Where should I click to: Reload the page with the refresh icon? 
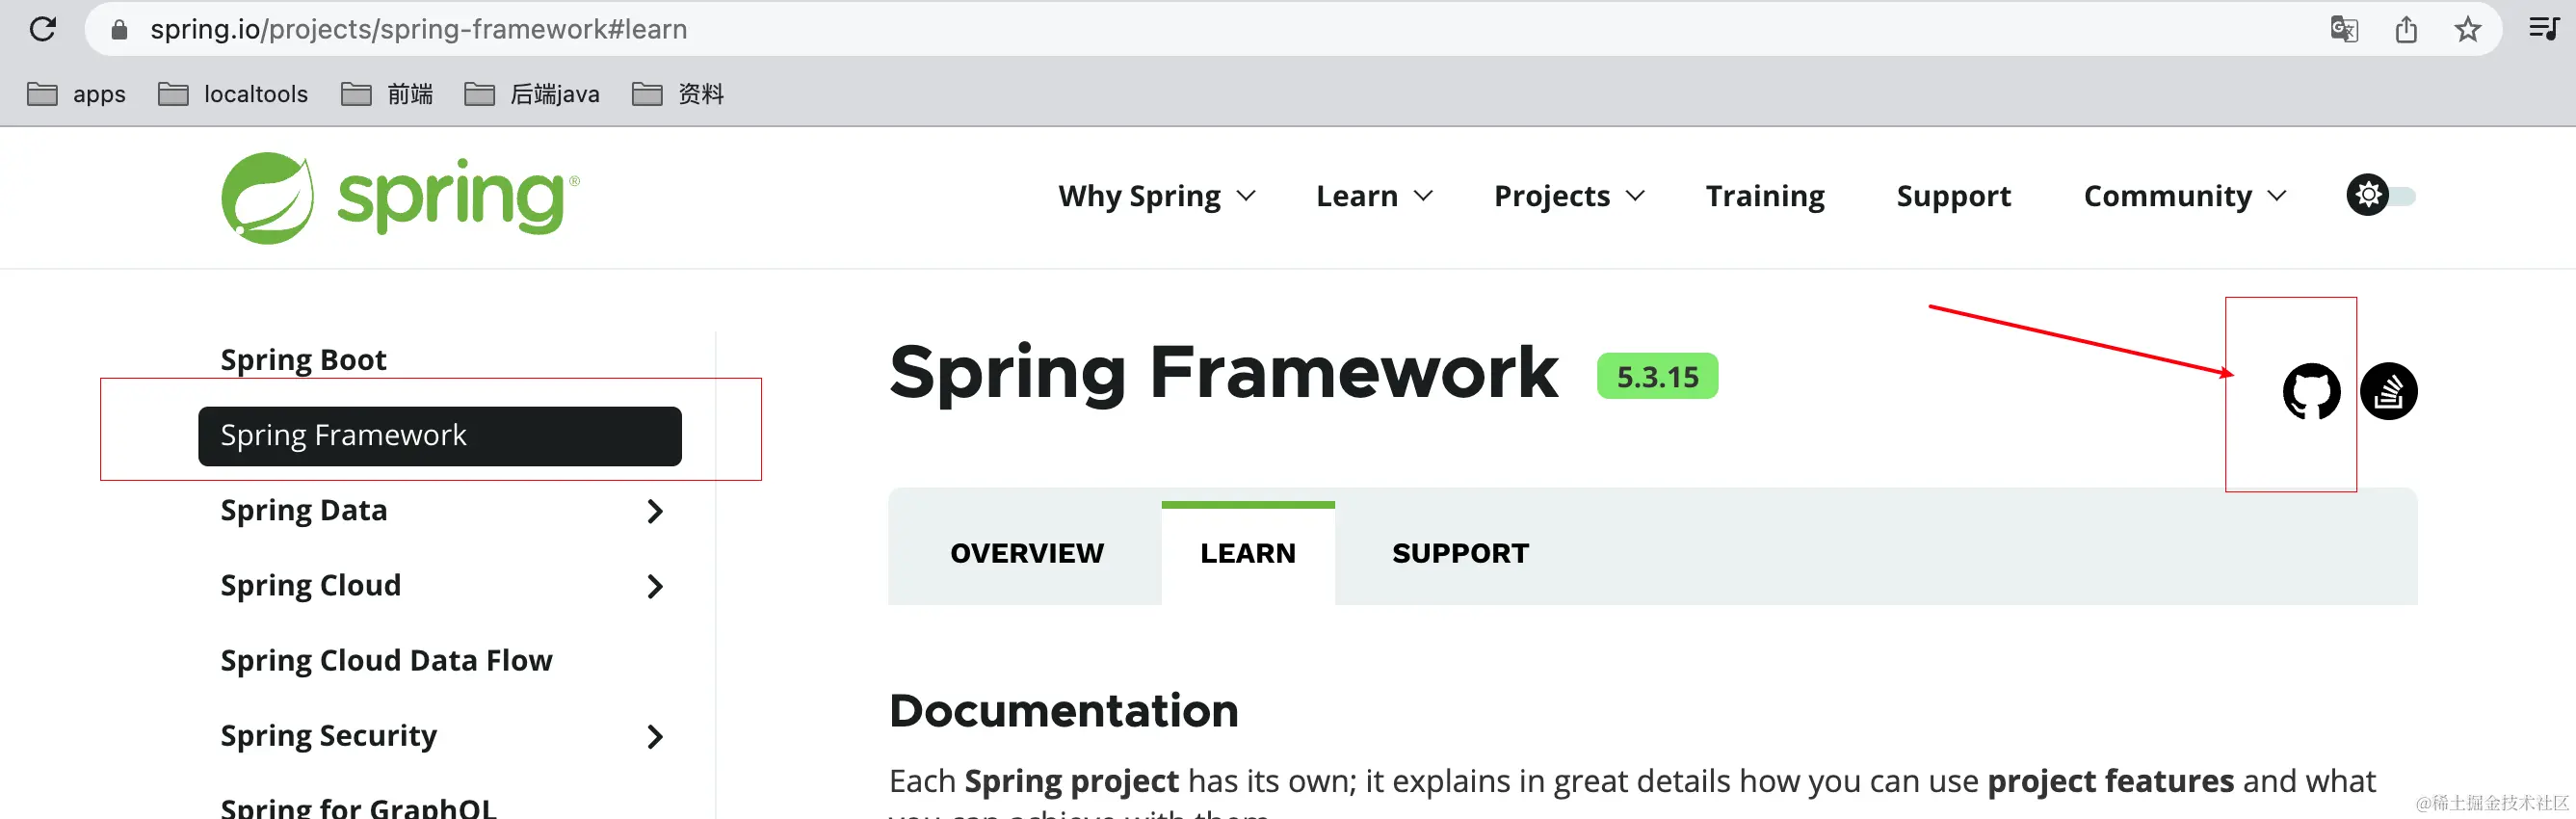[x=43, y=29]
